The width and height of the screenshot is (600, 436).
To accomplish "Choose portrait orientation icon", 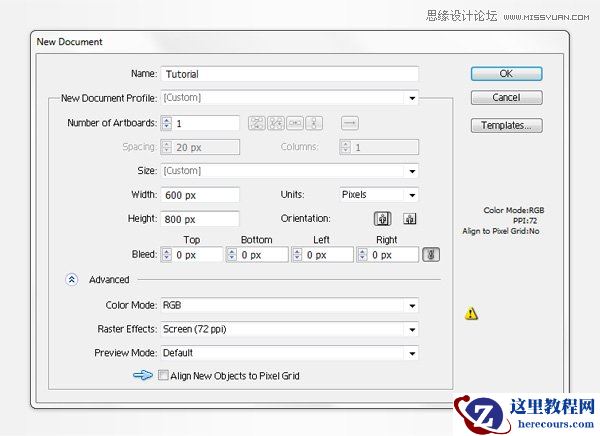I will [382, 219].
